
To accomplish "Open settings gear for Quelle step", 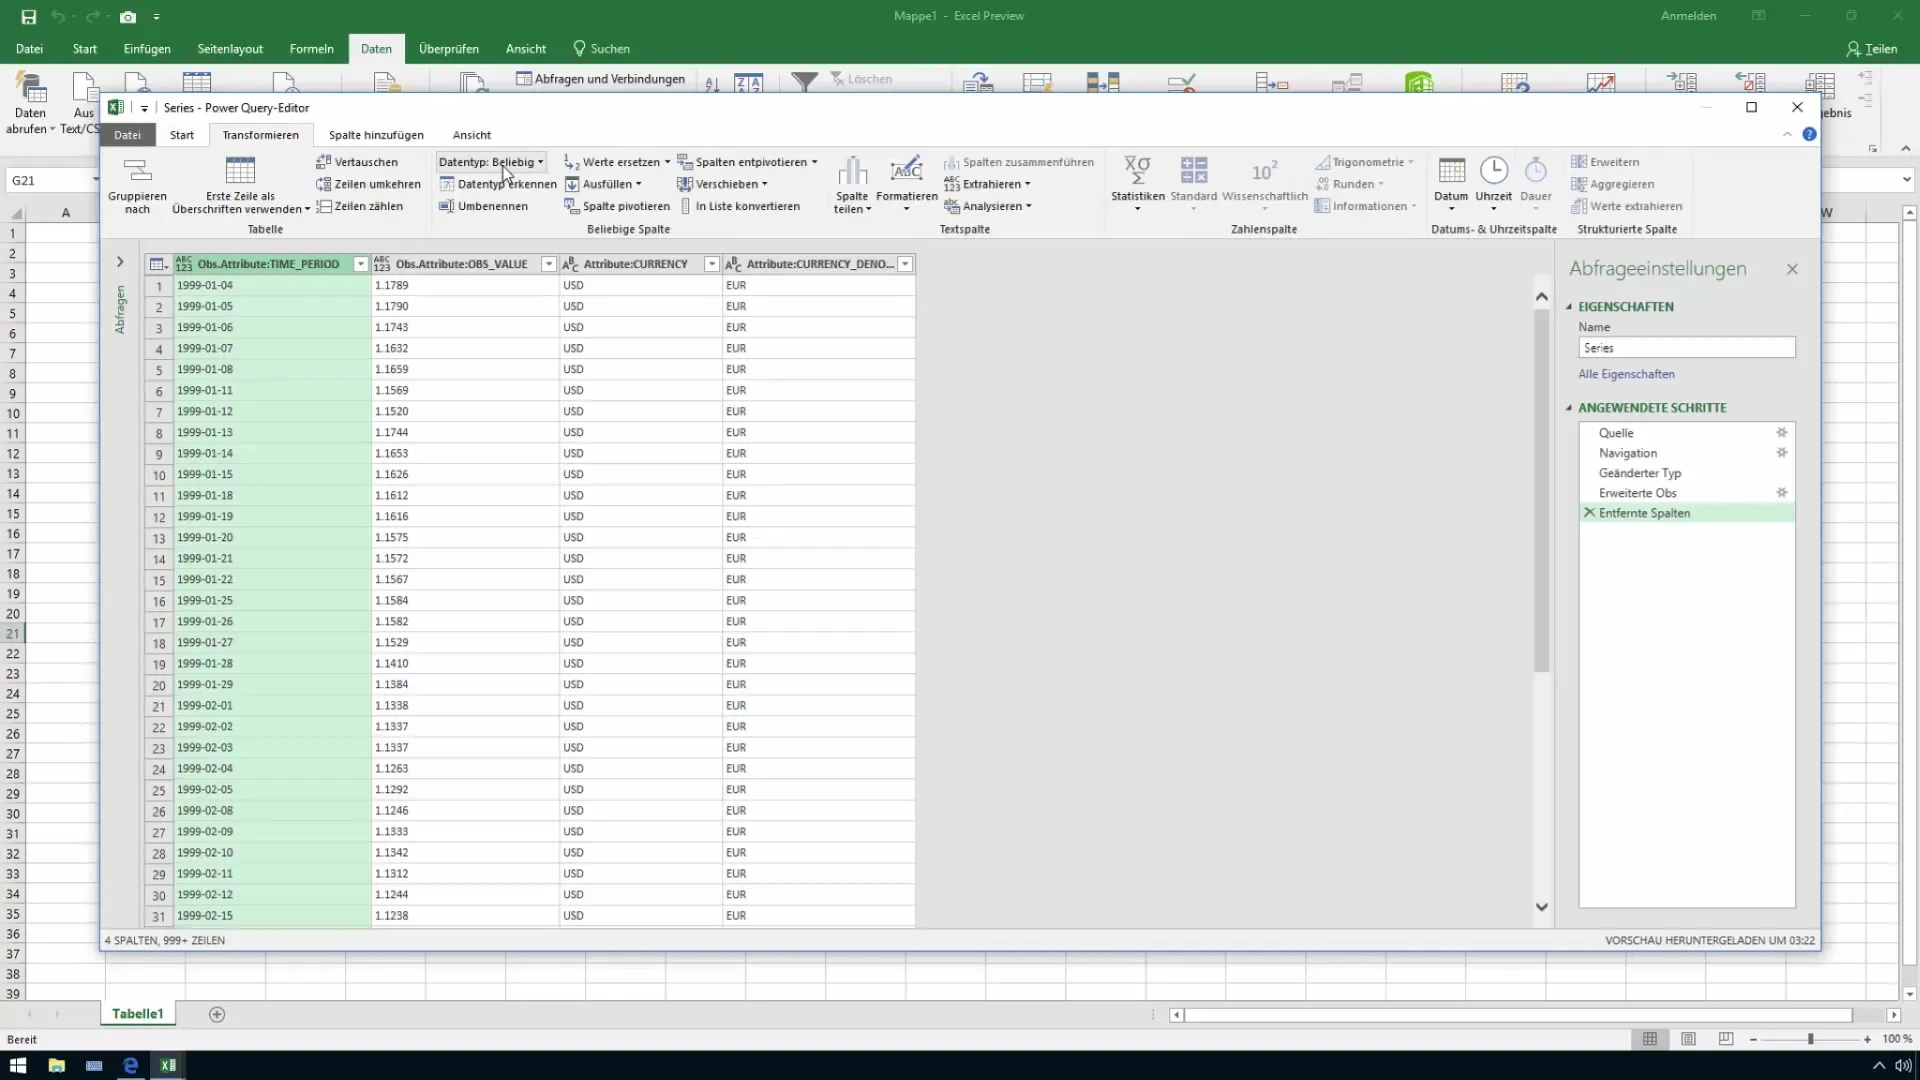I will 1781,433.
